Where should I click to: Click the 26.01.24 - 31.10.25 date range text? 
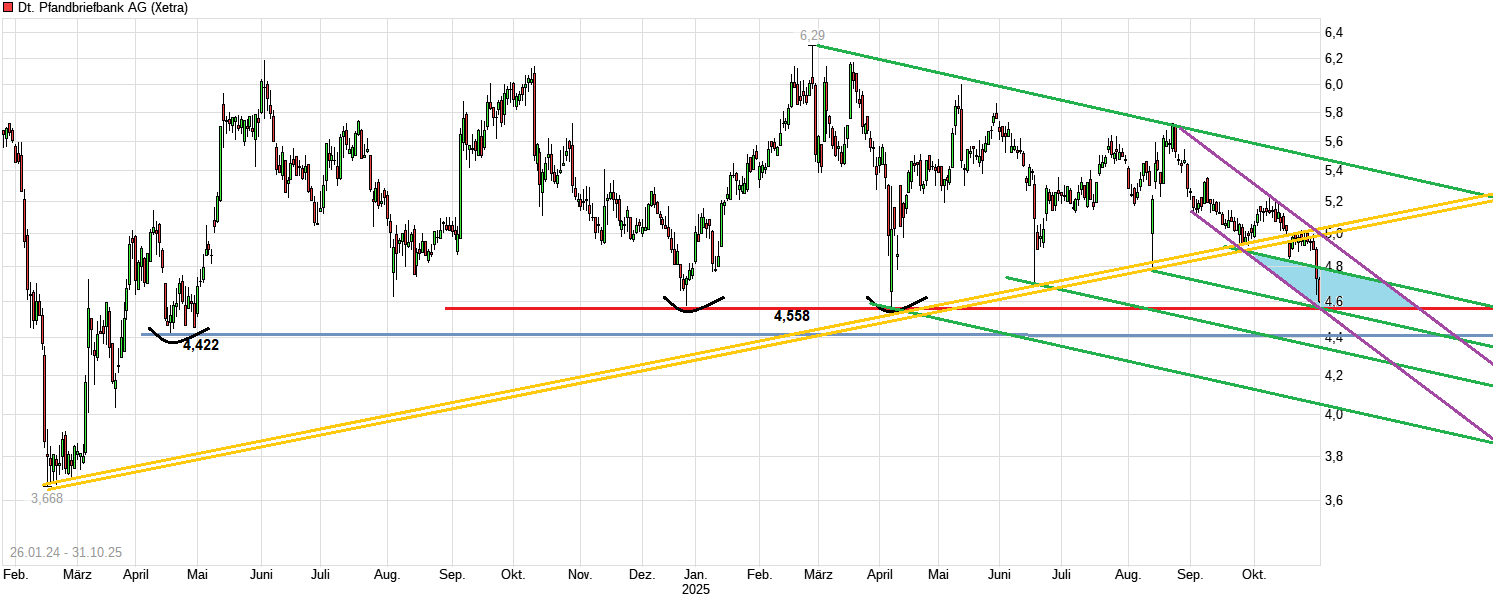[x=66, y=549]
